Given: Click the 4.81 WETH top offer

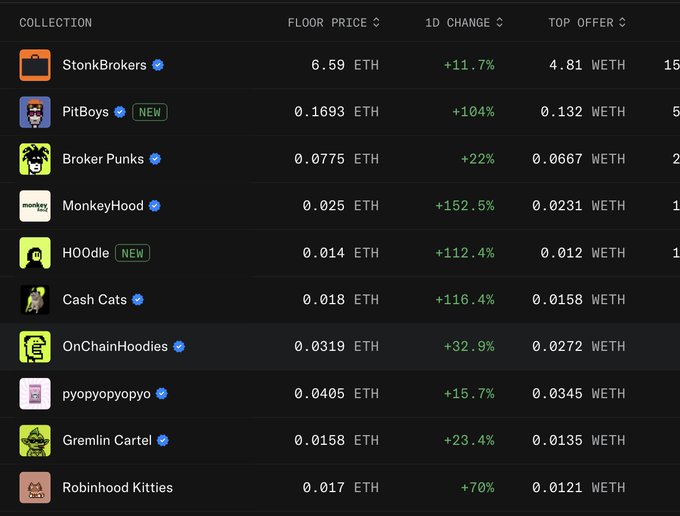Looking at the screenshot, I should click(x=588, y=65).
